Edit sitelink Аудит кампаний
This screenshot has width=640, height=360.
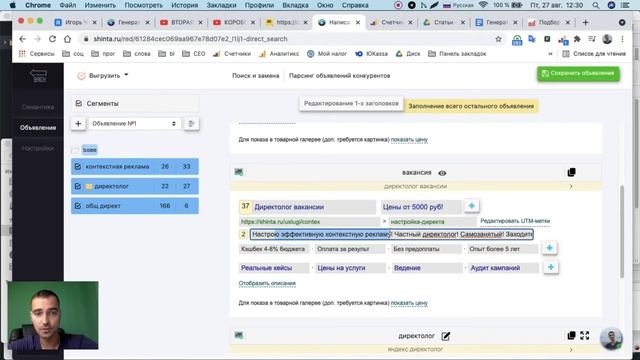[x=503, y=268]
